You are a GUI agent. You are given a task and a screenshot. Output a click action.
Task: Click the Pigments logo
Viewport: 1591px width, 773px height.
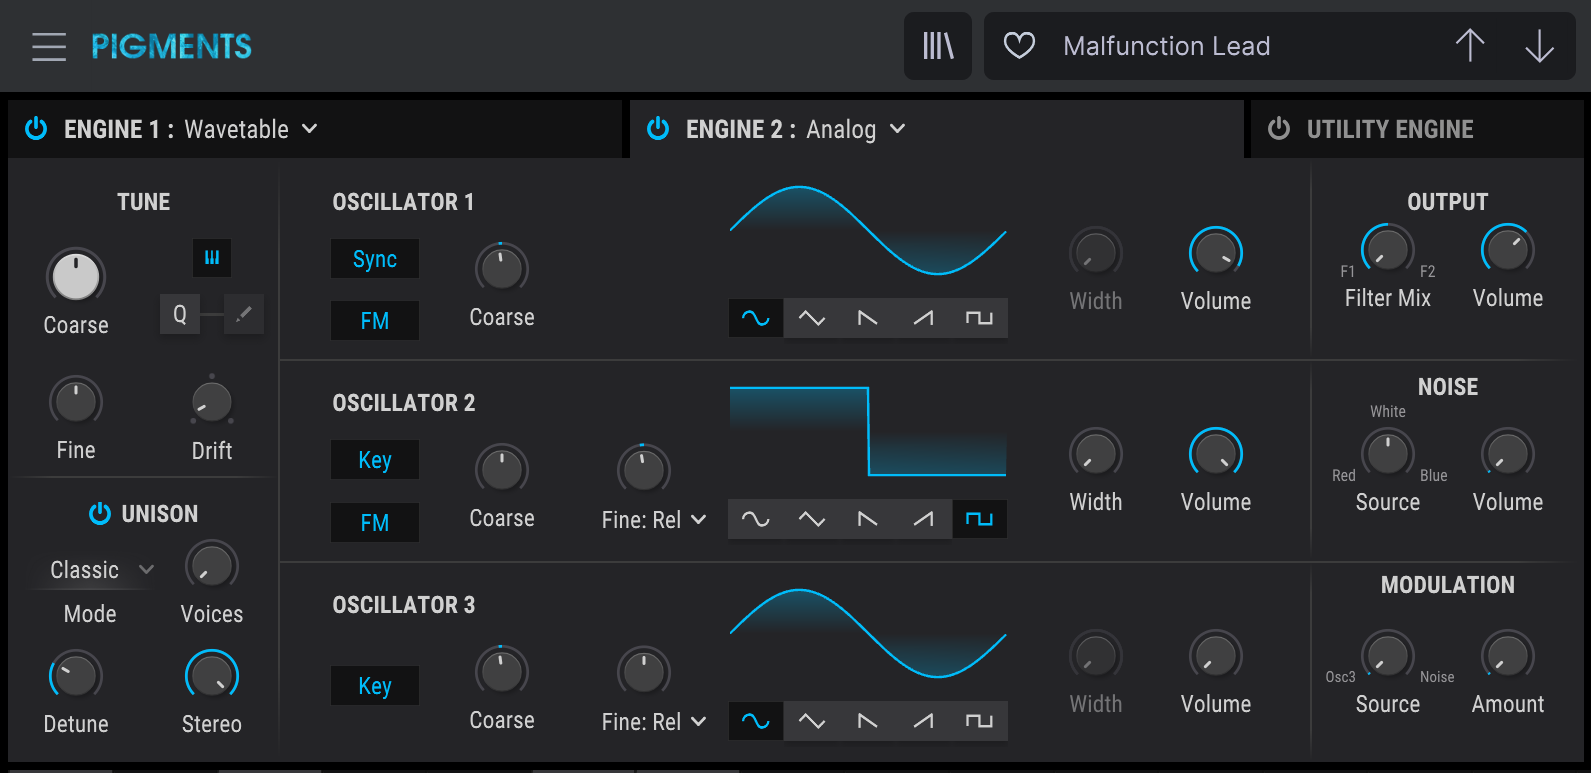point(171,46)
